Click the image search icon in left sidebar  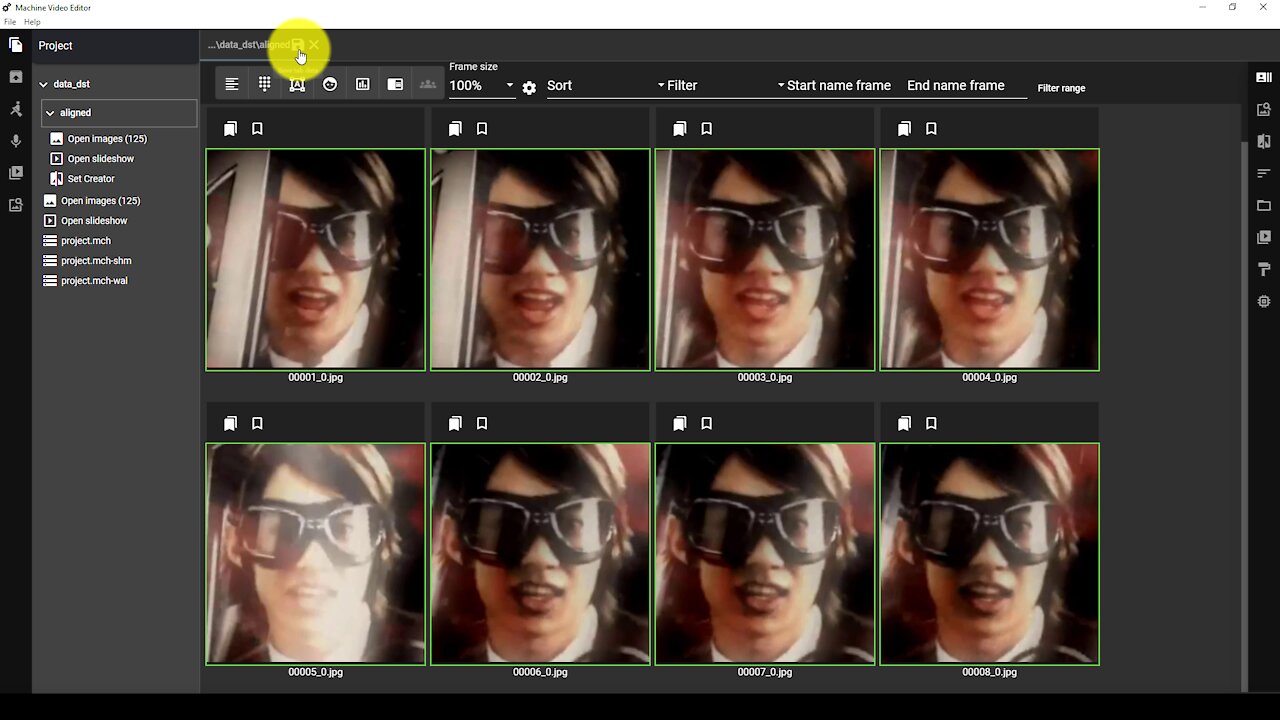pos(15,205)
